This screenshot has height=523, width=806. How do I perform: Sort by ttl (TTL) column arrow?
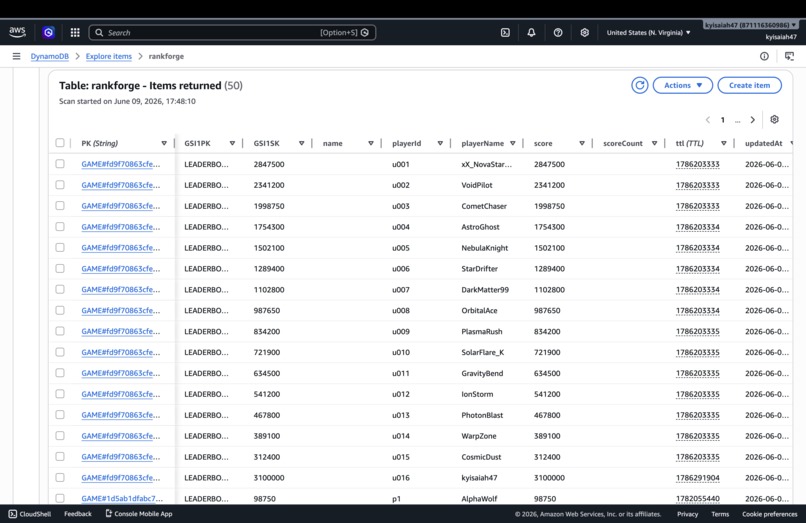(x=724, y=143)
